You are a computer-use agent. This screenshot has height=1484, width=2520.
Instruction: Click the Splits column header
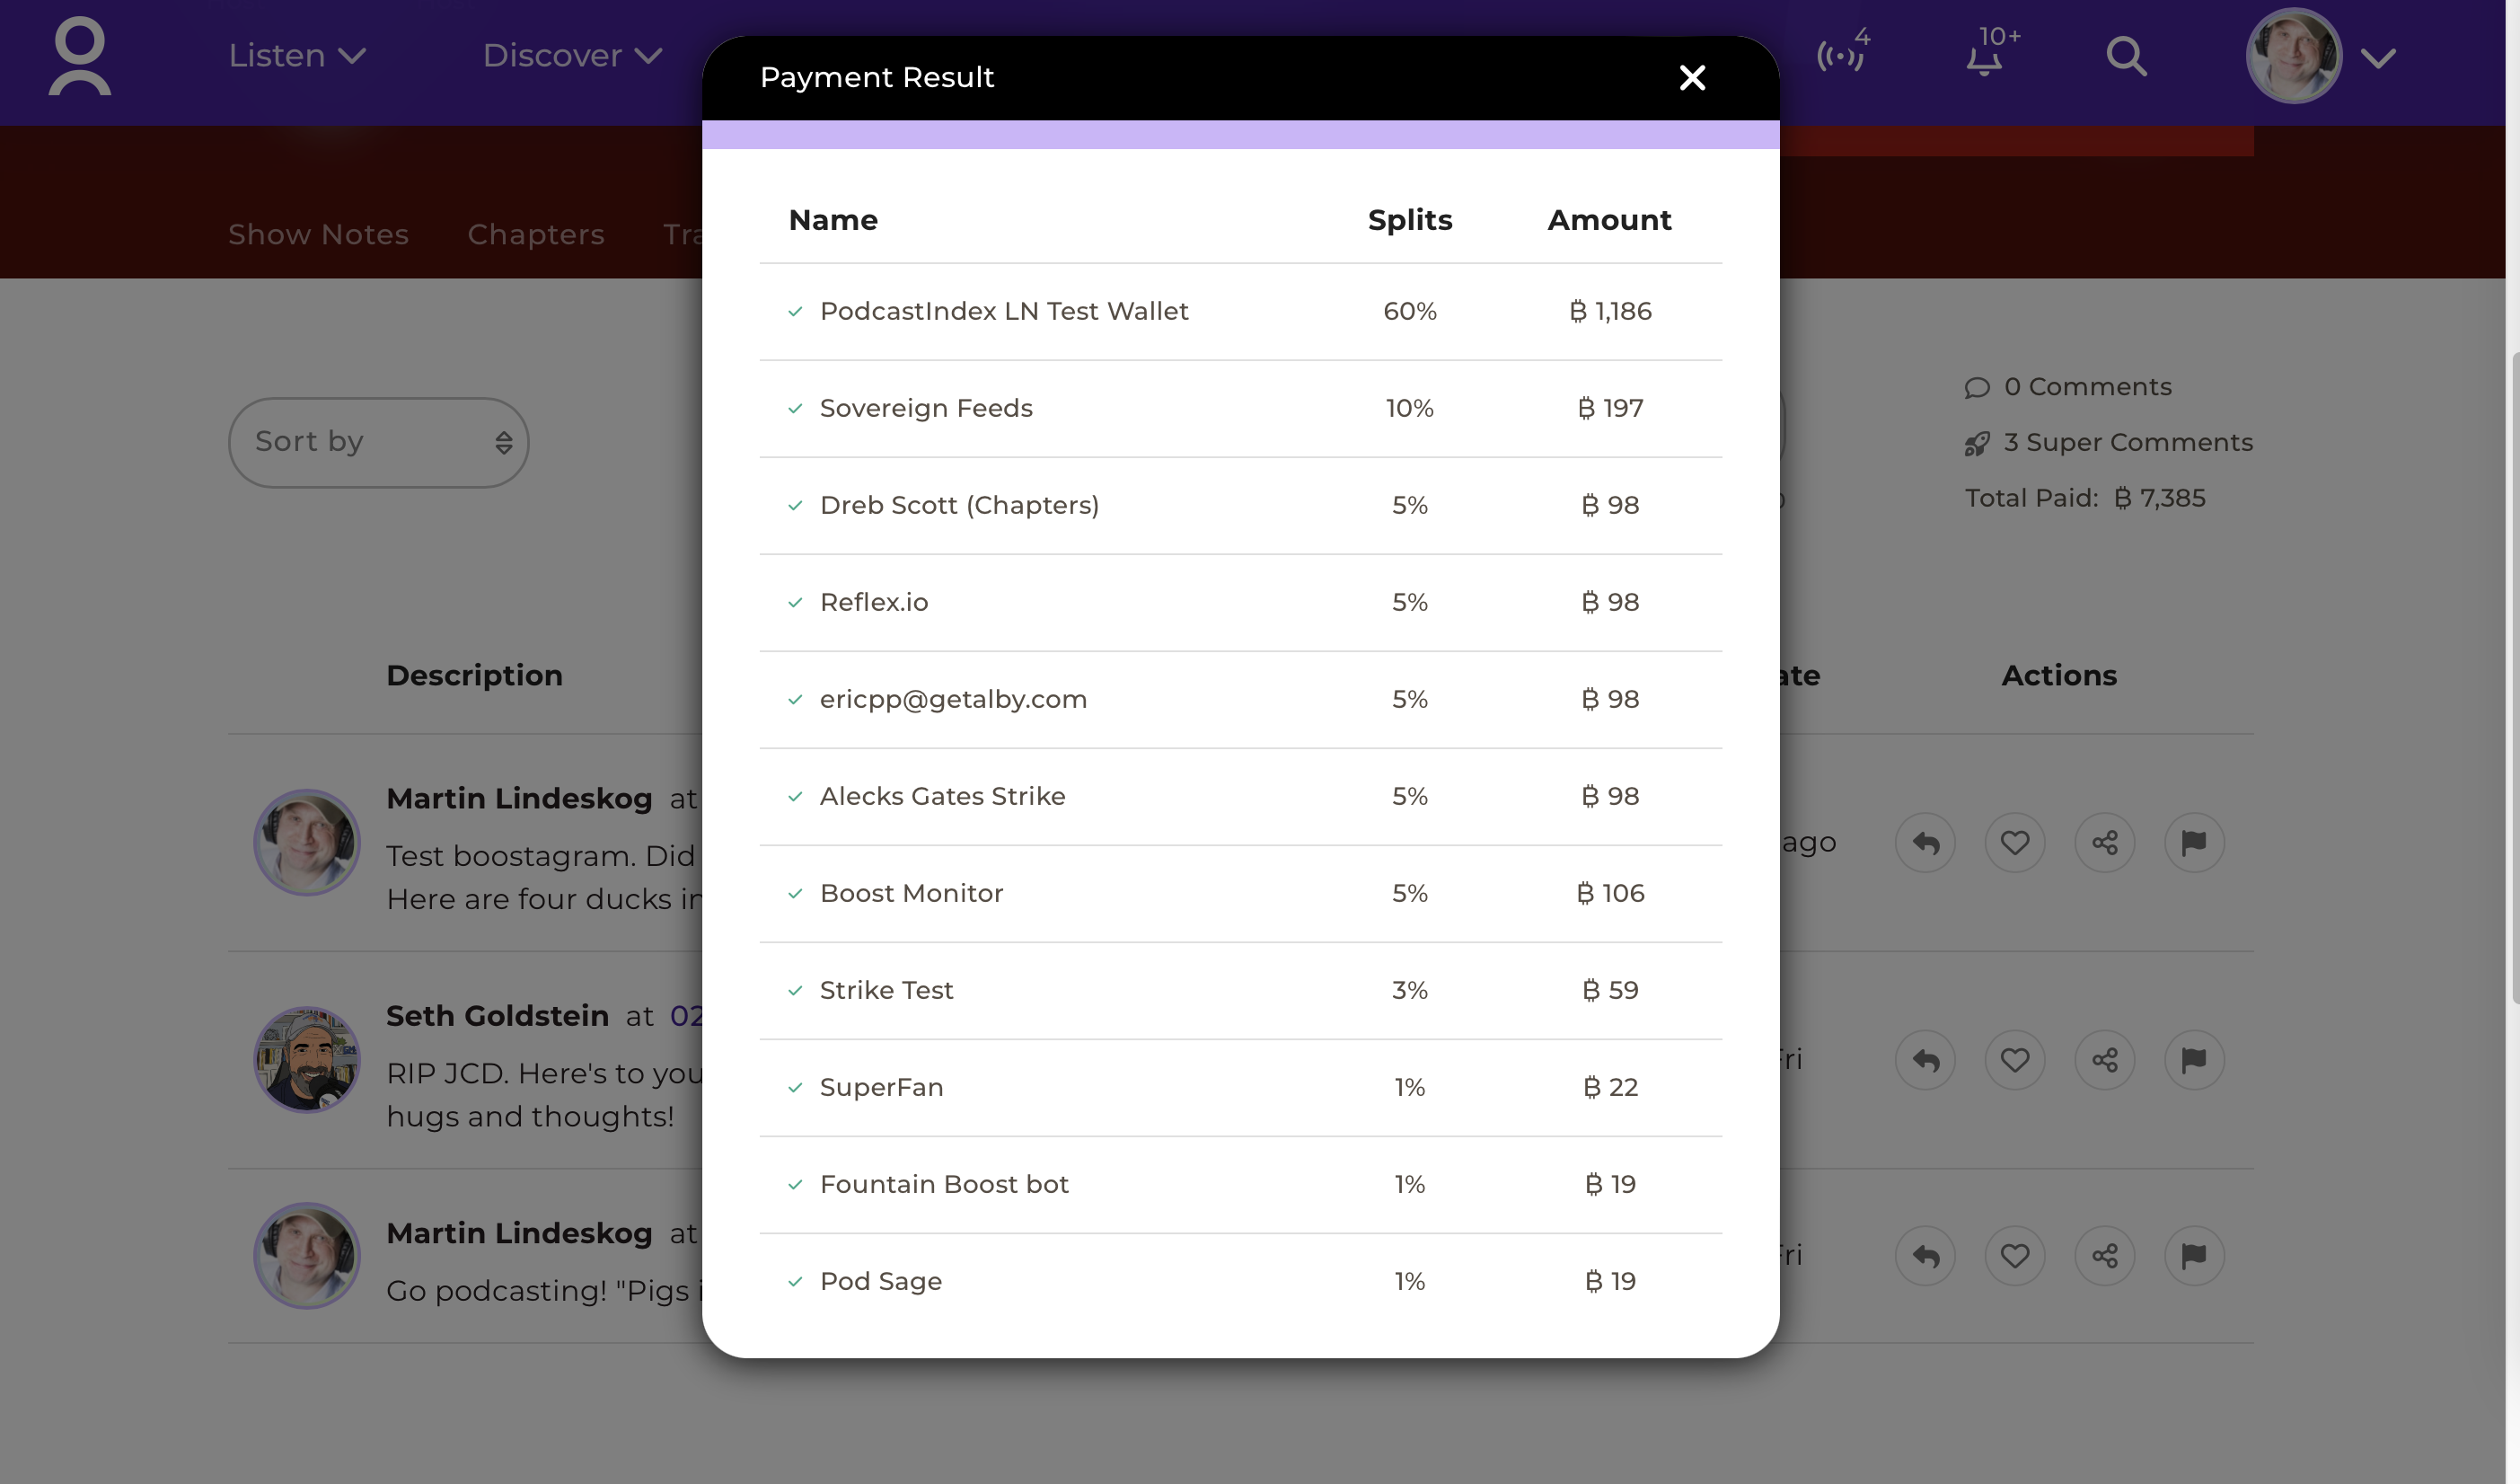pyautogui.click(x=1410, y=220)
